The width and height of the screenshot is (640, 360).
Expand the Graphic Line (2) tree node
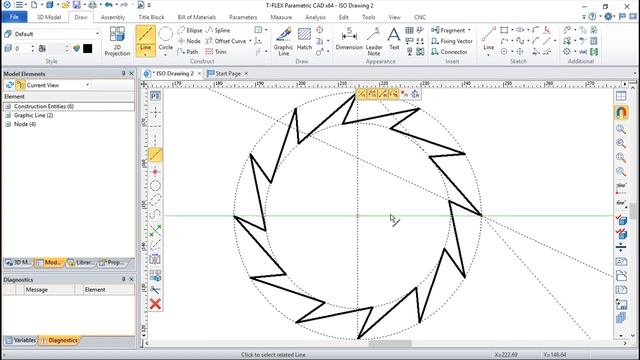pos(8,115)
